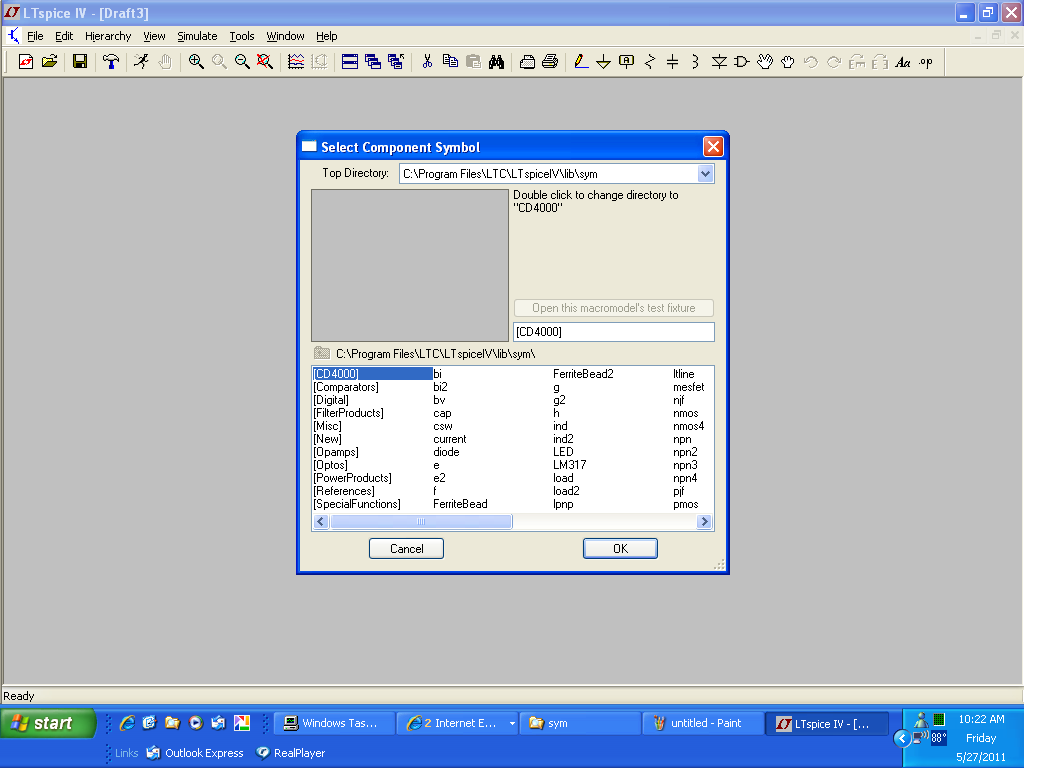Click the OK button in dialog
The height and width of the screenshot is (770, 1042).
click(x=620, y=549)
